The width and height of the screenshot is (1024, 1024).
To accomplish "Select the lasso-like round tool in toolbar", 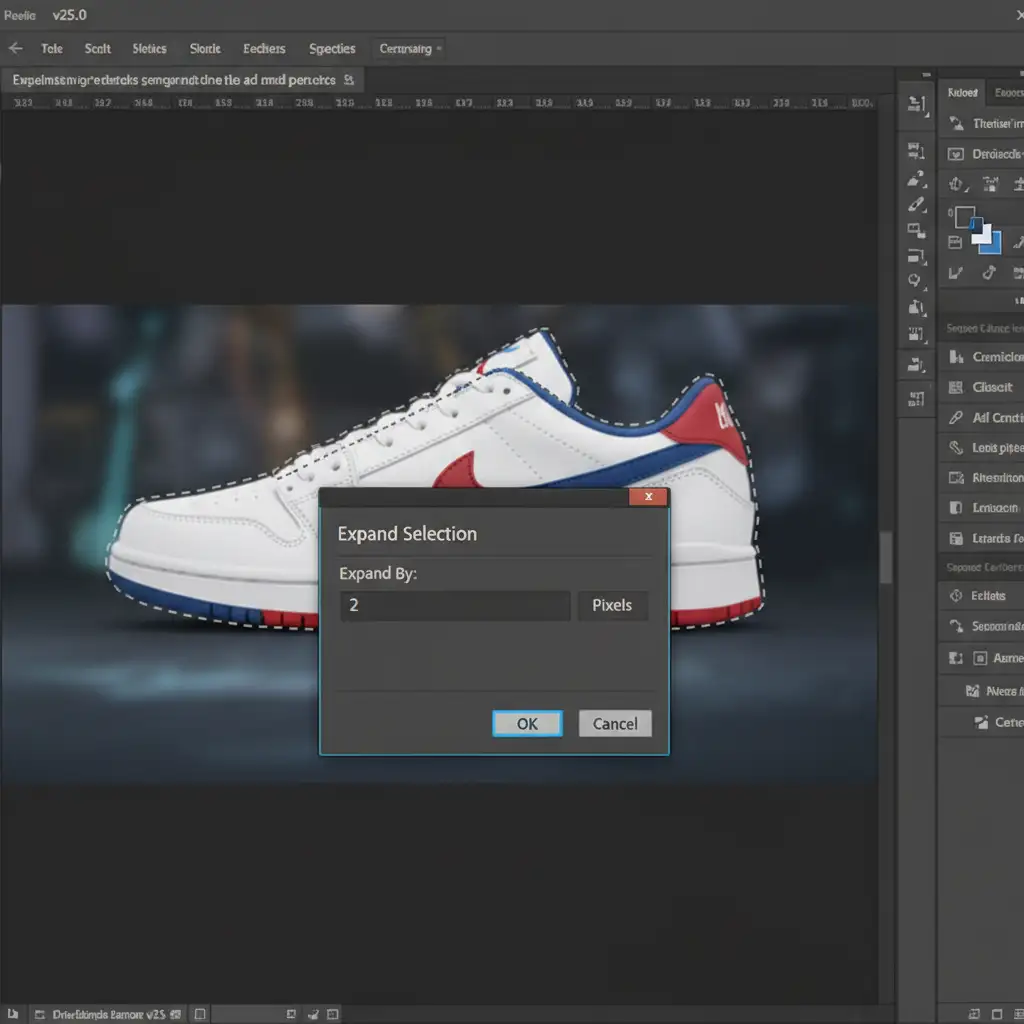I will coord(915,281).
